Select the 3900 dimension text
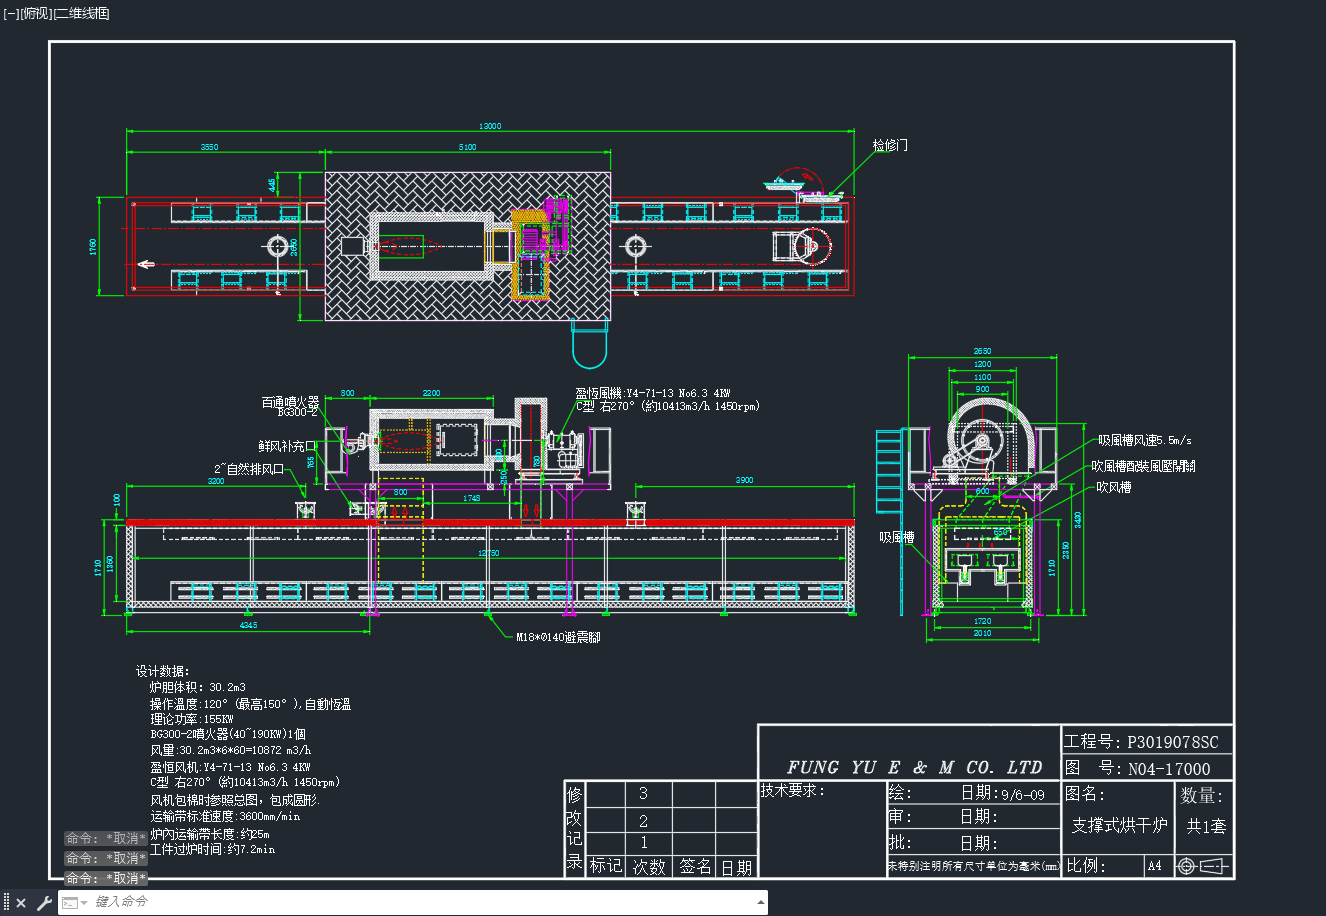Viewport: 1326px width, 916px height. 744,481
